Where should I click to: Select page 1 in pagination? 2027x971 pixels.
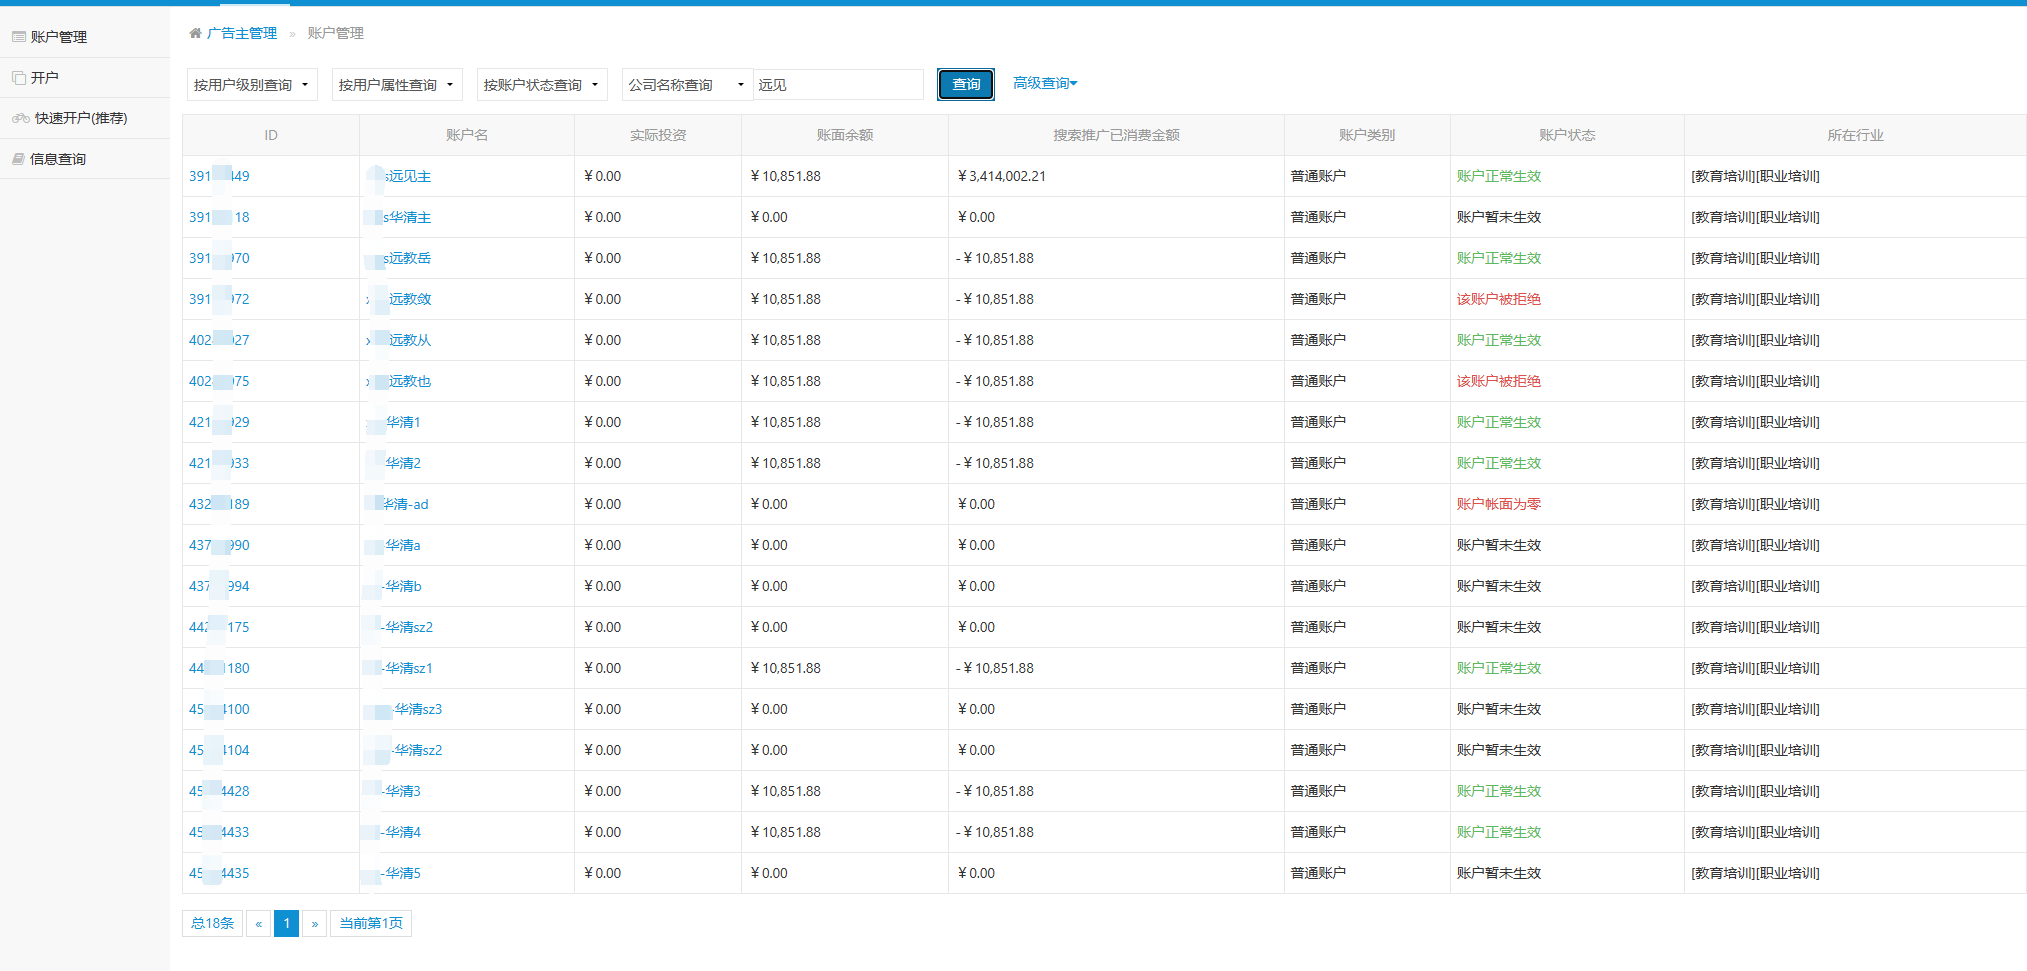click(286, 923)
